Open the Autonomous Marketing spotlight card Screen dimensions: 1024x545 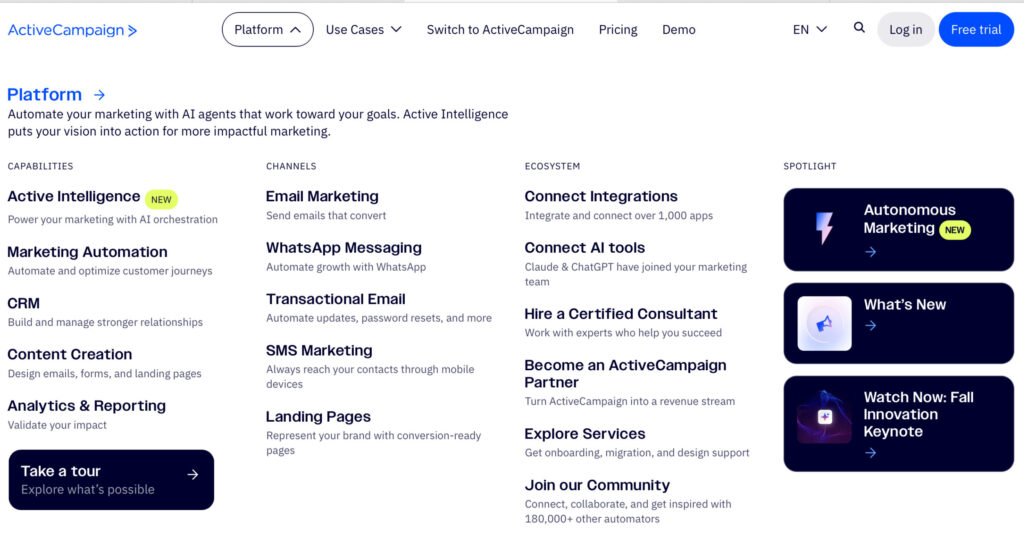tap(899, 230)
